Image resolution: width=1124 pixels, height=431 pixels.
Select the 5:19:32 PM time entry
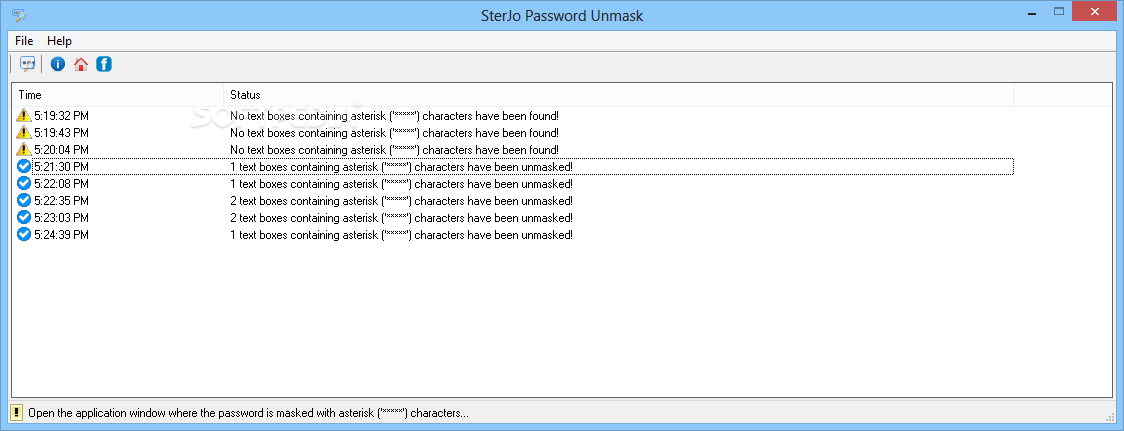(62, 115)
